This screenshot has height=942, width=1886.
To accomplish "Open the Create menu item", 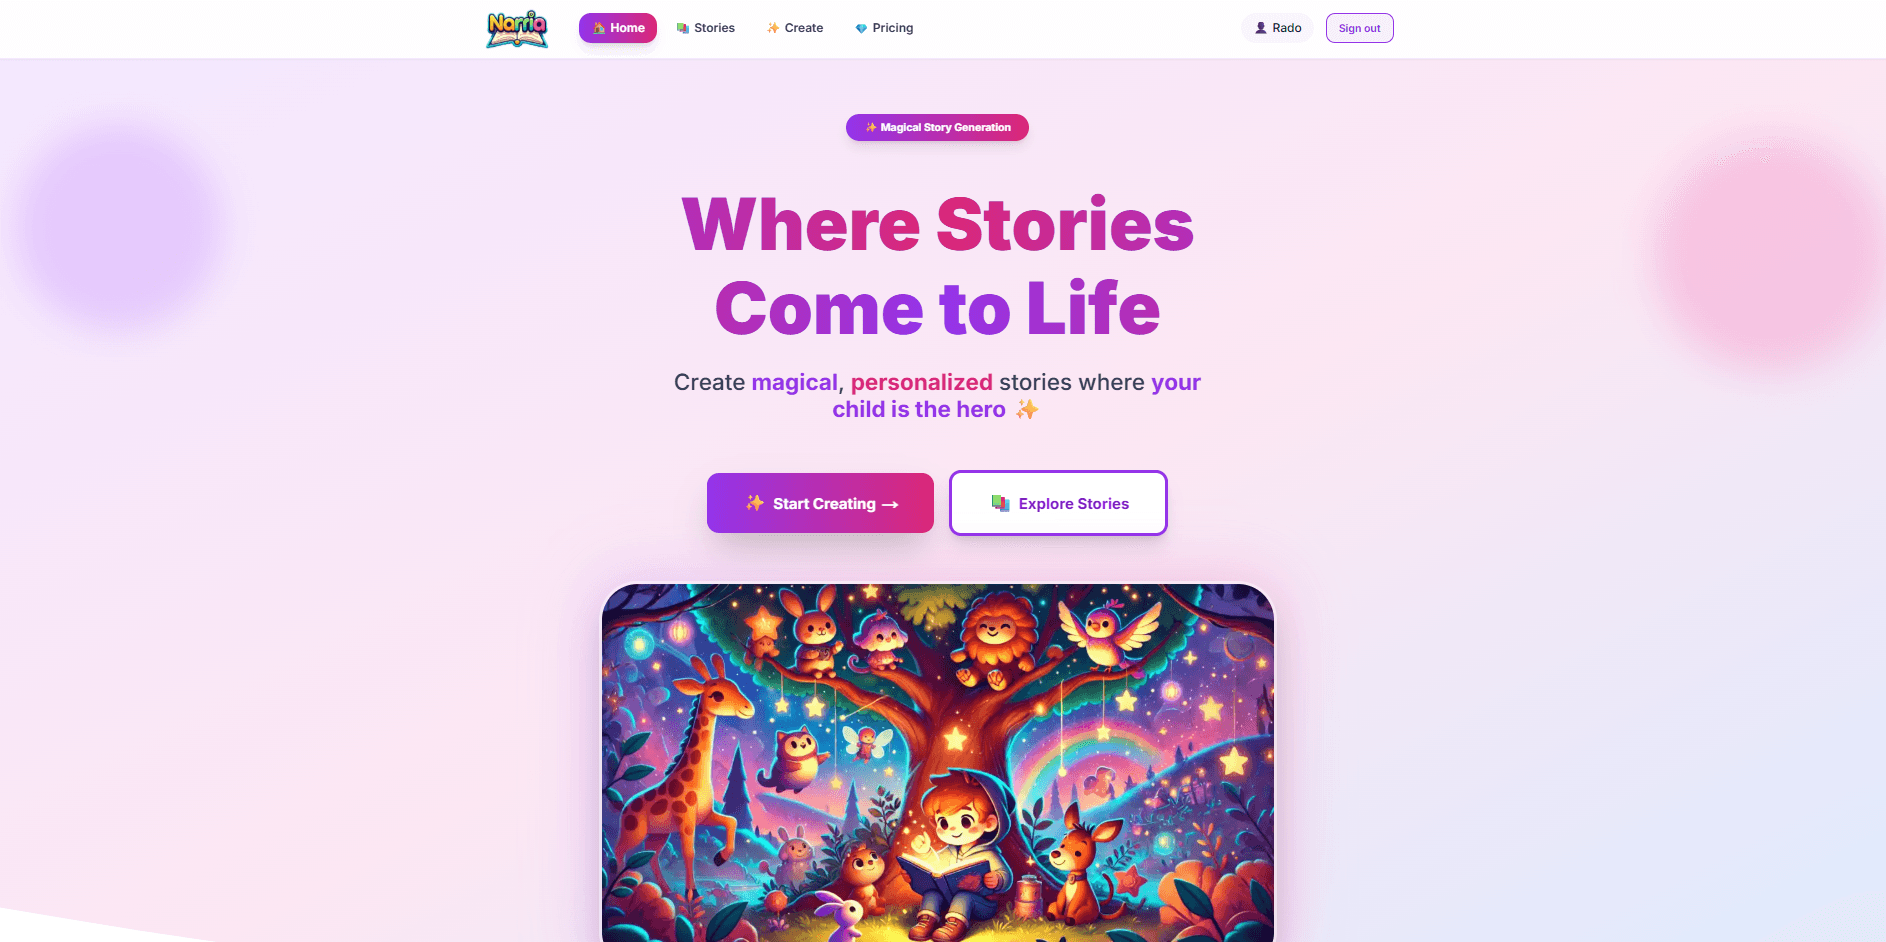I will tap(795, 28).
